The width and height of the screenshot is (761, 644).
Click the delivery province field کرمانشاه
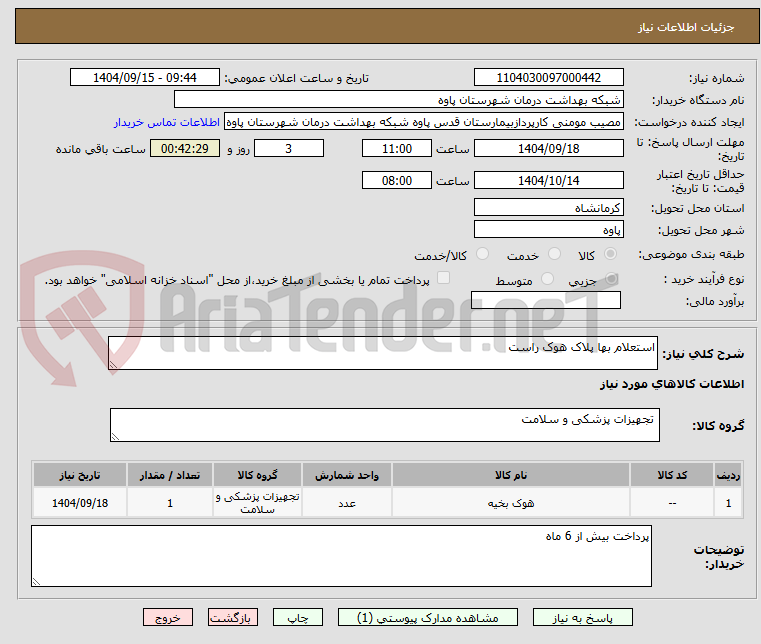(548, 208)
